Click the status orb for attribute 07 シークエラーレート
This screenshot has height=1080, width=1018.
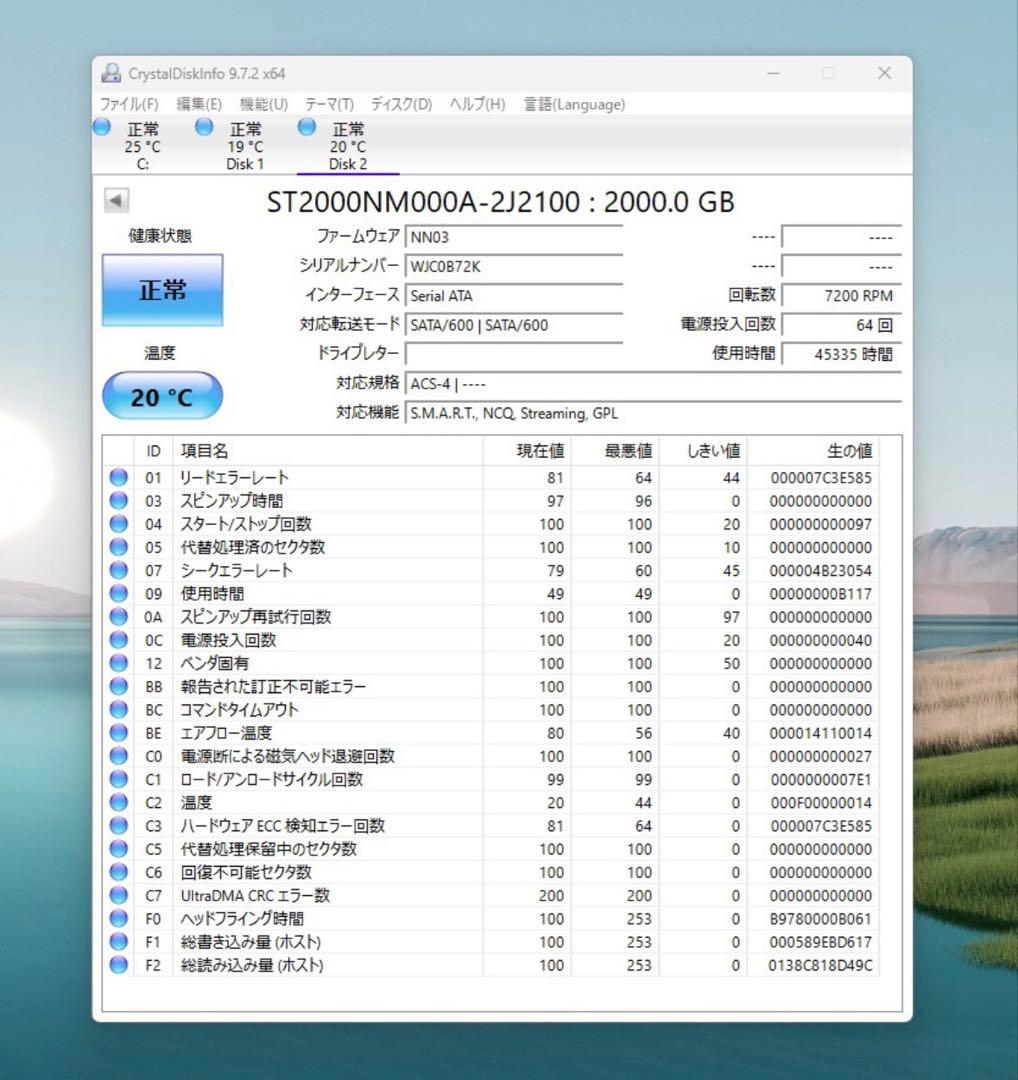pos(118,570)
